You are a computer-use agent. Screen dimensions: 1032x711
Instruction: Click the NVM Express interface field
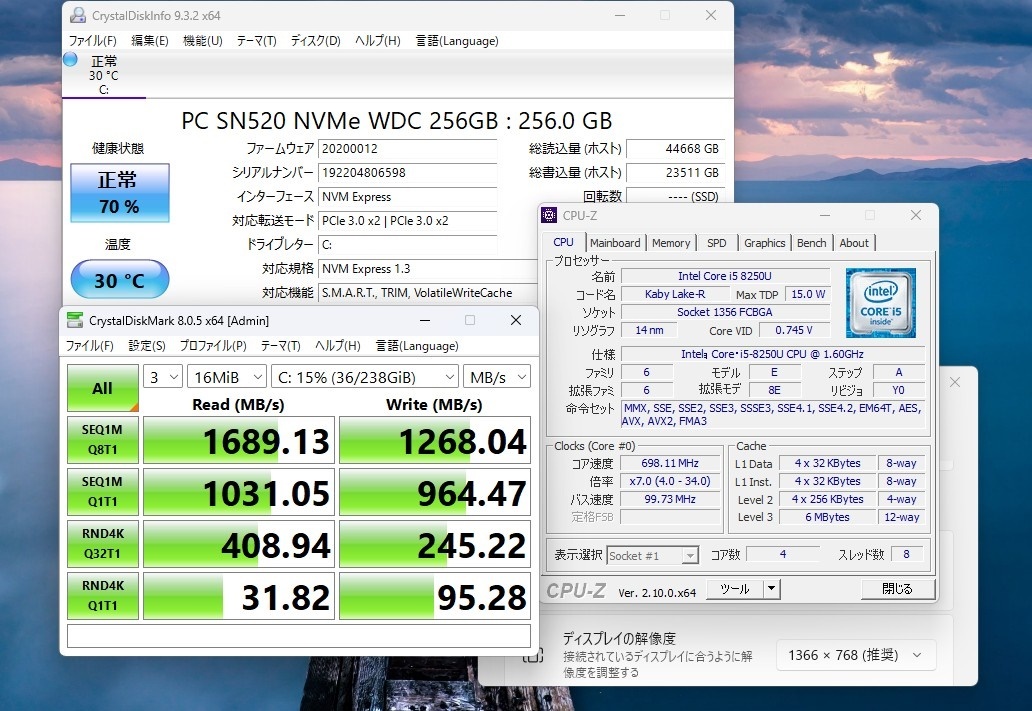pos(407,197)
